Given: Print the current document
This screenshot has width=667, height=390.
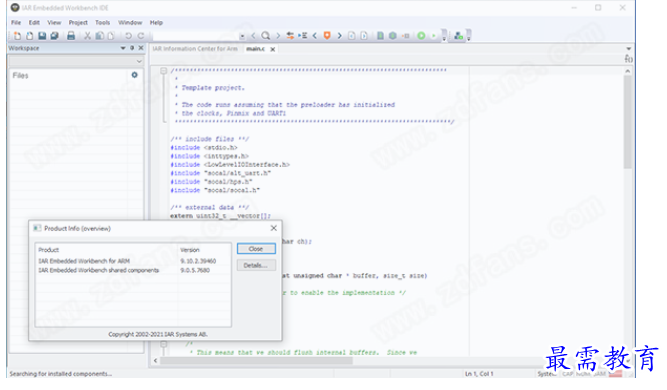Looking at the screenshot, I should click(71, 36).
